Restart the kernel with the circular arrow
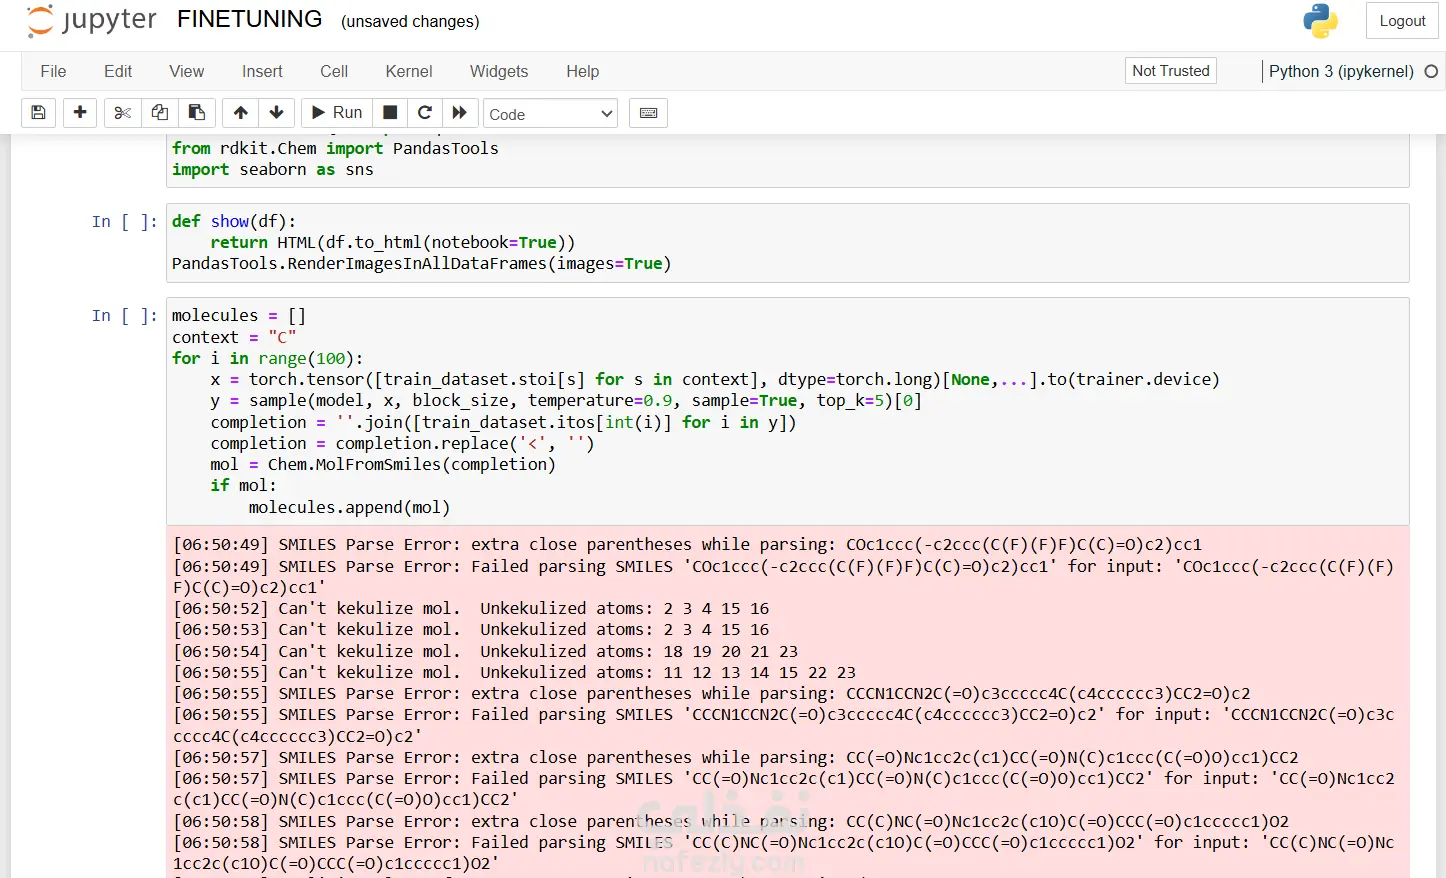The height and width of the screenshot is (878, 1446). [x=425, y=113]
